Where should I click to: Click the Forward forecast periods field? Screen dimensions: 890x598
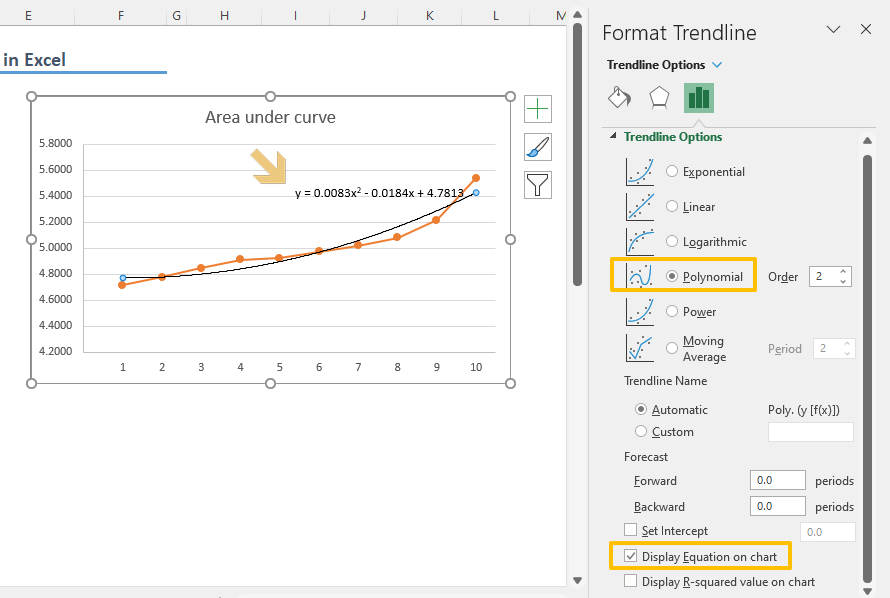tap(778, 480)
